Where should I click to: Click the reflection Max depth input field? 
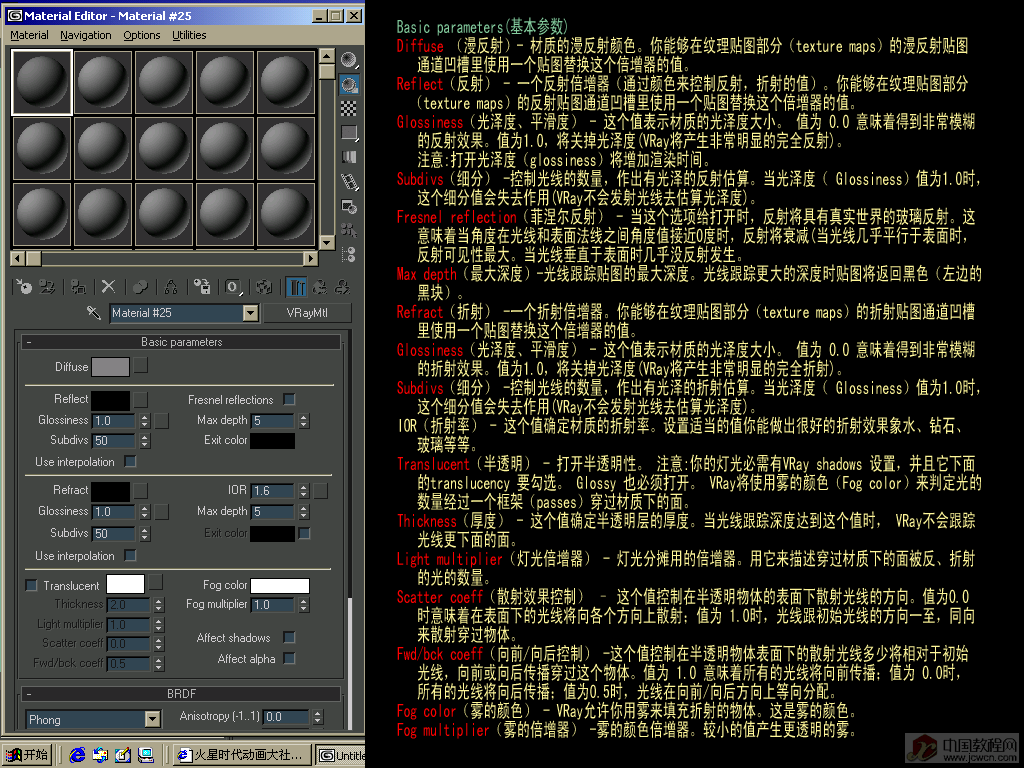pyautogui.click(x=273, y=421)
